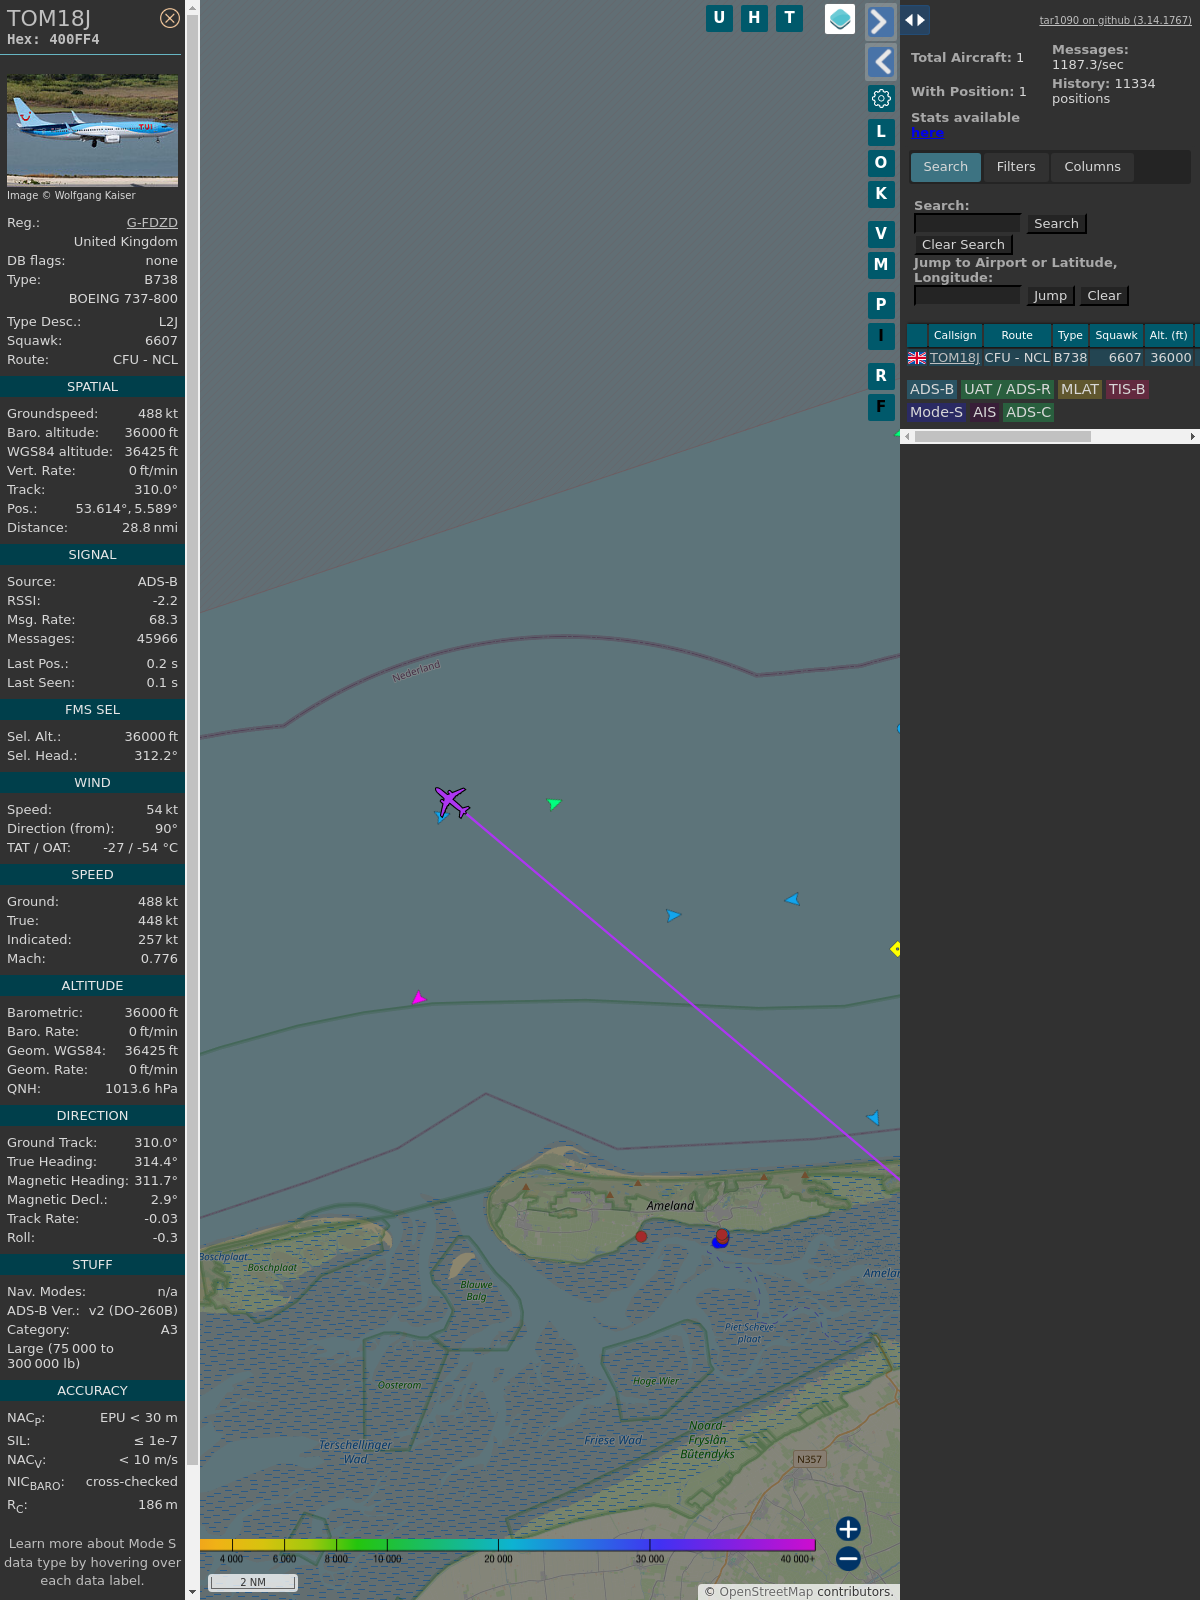Open the settings gear icon
The image size is (1200, 1600).
(881, 98)
